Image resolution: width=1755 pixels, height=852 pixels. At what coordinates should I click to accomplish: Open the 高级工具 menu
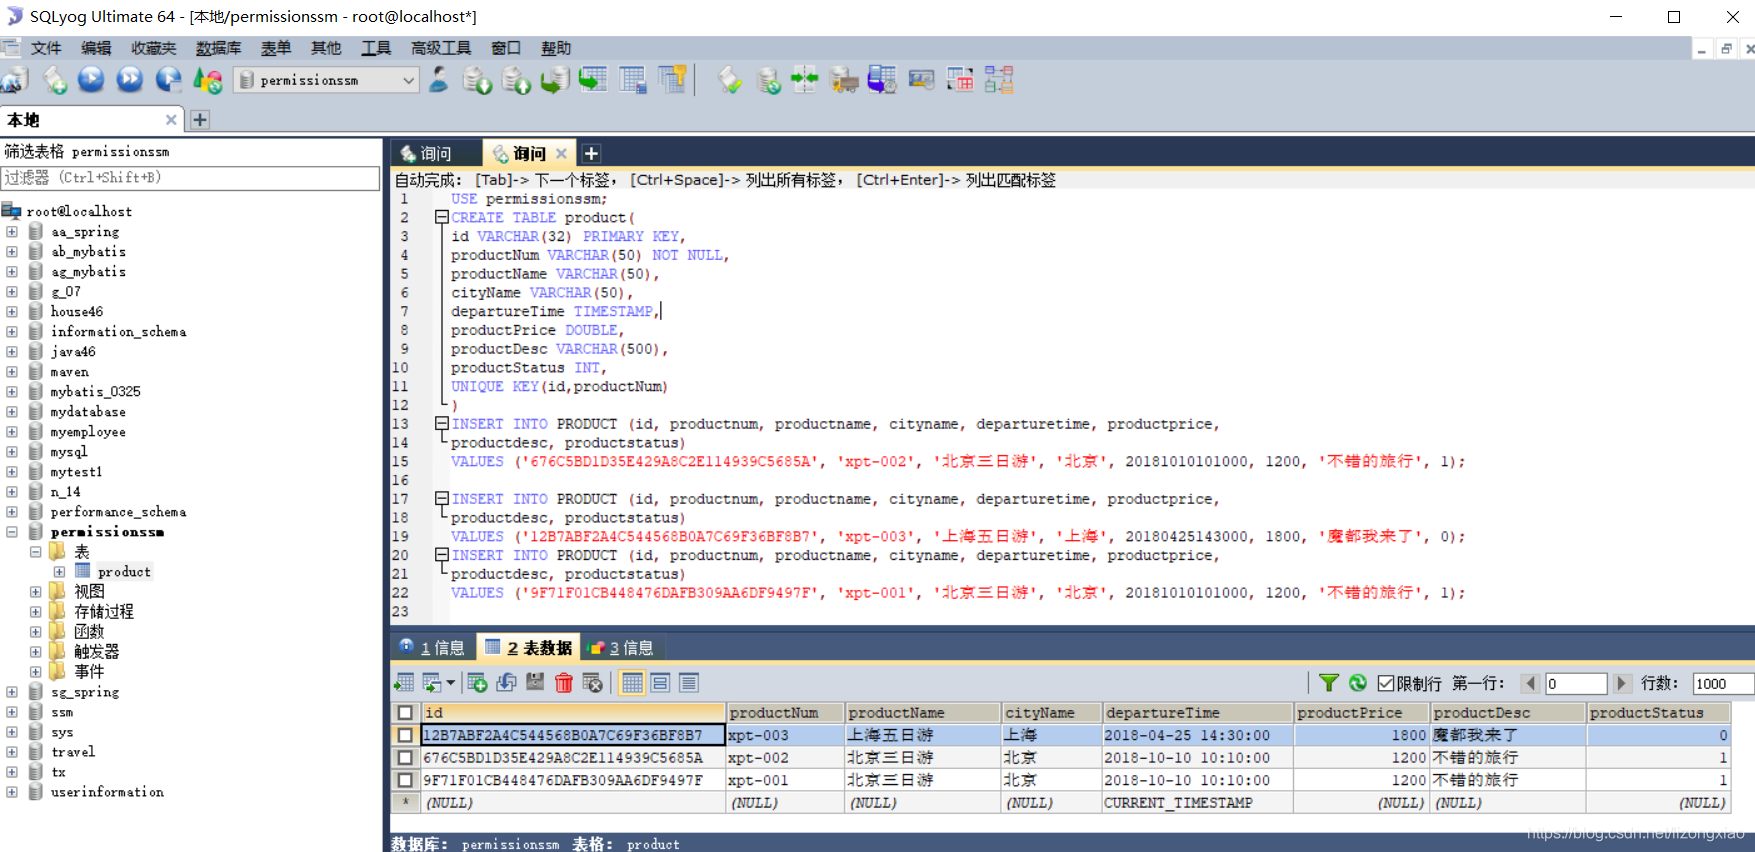tap(441, 48)
